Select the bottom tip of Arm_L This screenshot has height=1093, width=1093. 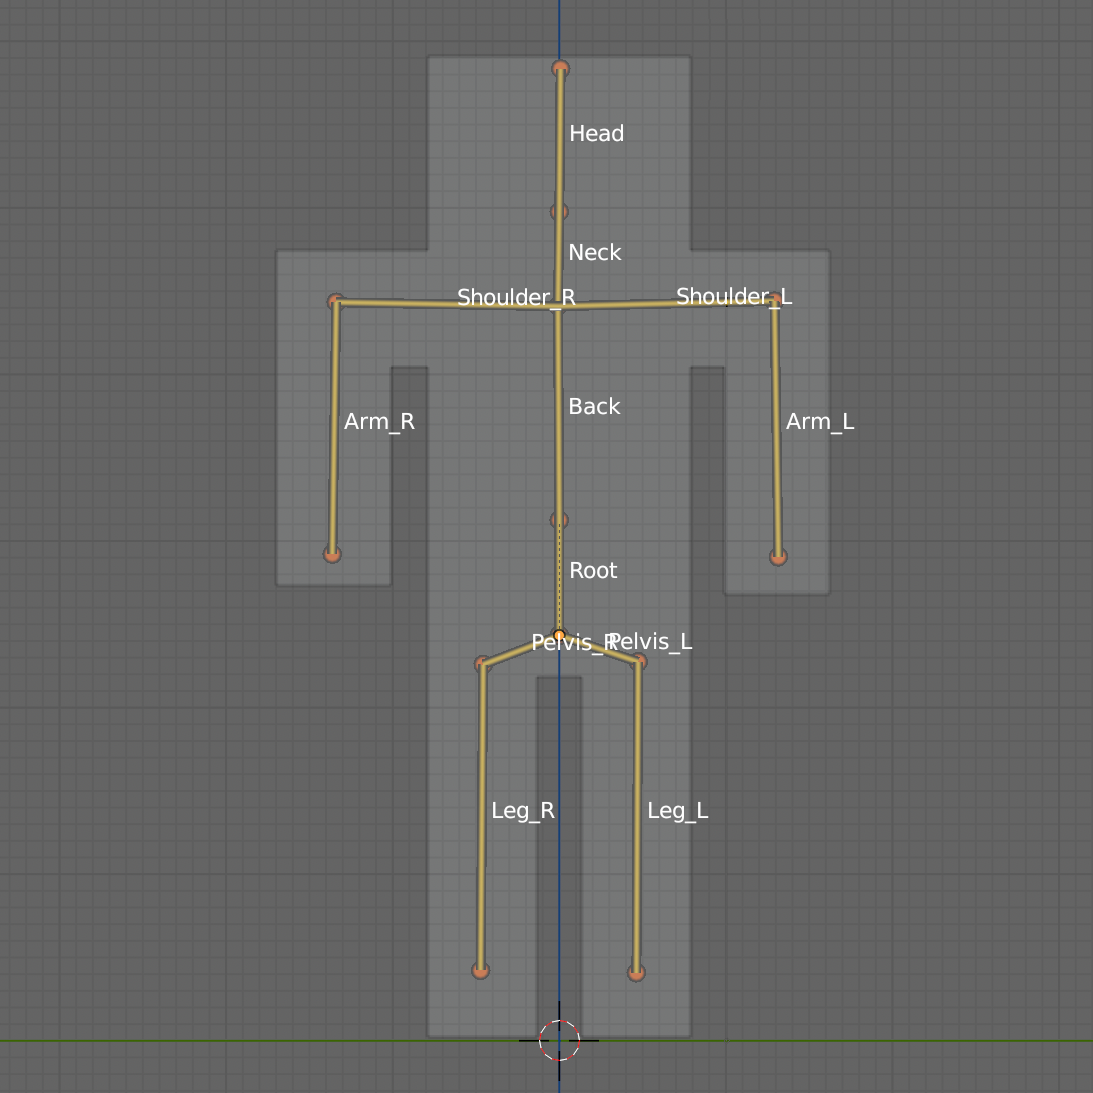[778, 557]
